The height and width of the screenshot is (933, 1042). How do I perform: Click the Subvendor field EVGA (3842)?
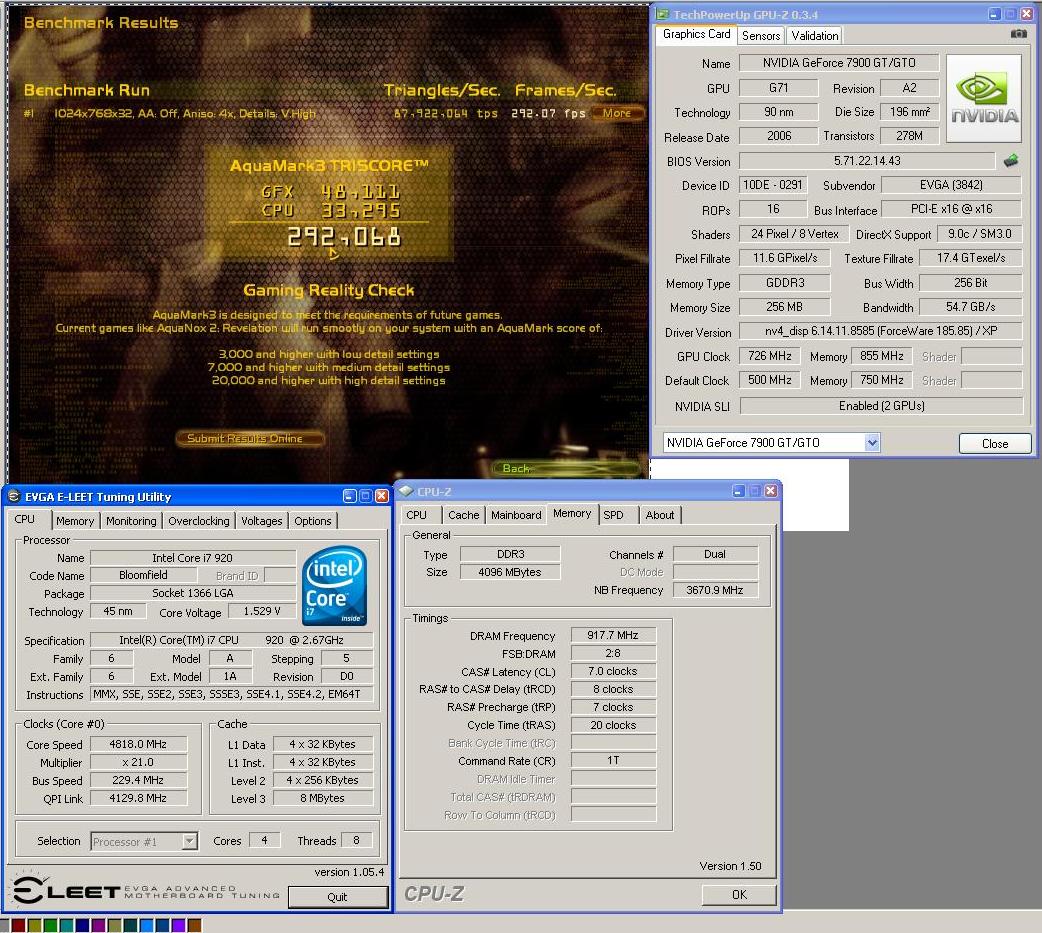point(951,185)
